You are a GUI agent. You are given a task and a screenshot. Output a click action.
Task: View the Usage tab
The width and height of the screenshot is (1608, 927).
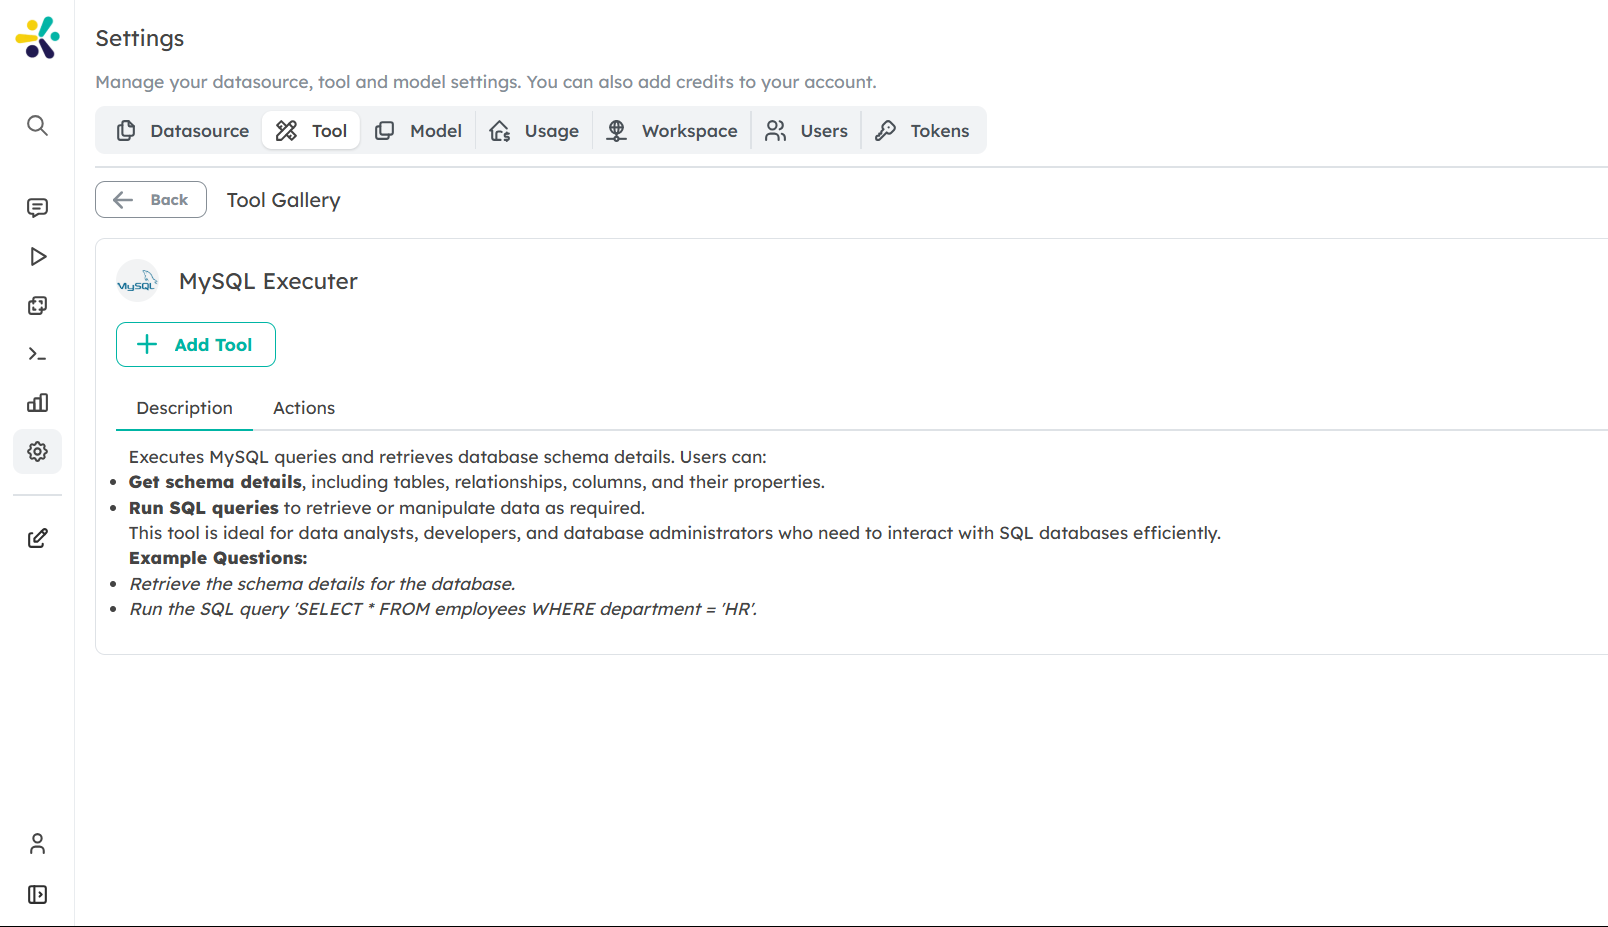[535, 130]
